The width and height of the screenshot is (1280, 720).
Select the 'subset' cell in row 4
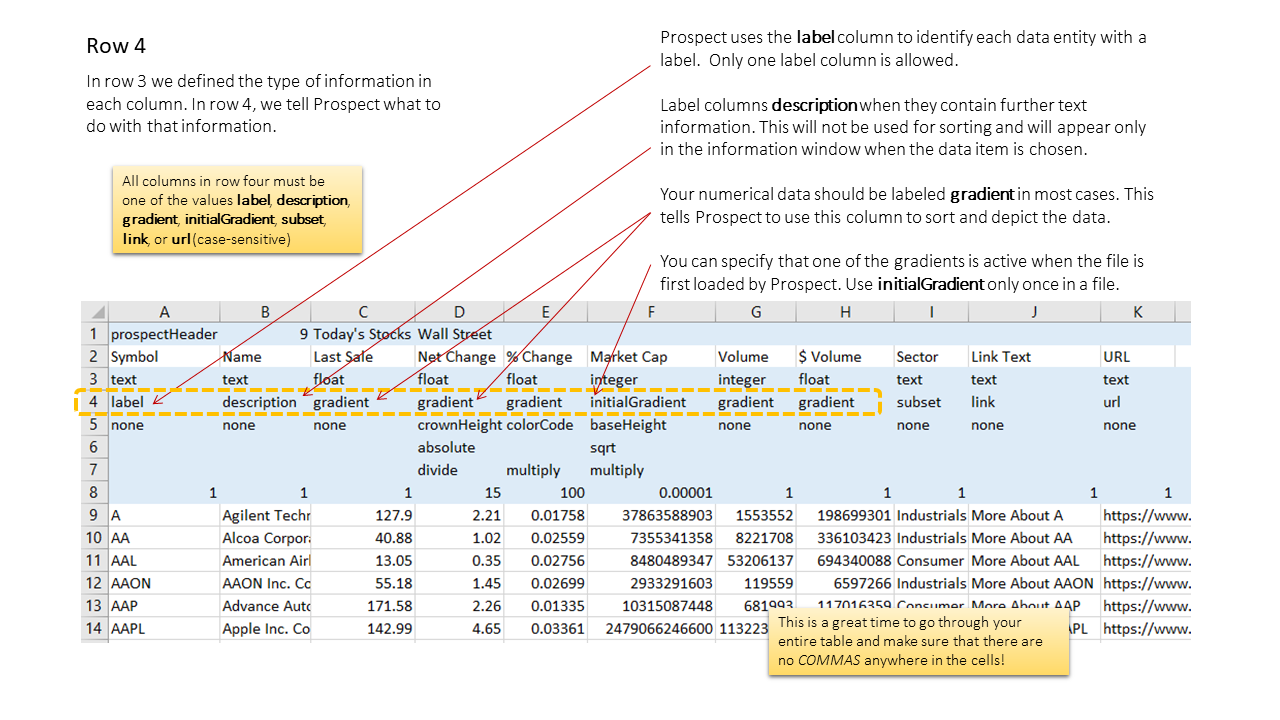click(931, 402)
